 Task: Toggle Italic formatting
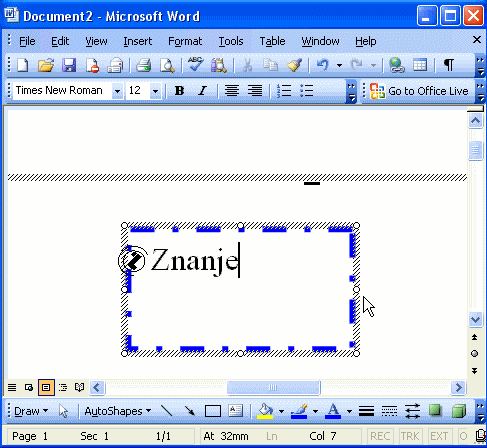tap(202, 91)
